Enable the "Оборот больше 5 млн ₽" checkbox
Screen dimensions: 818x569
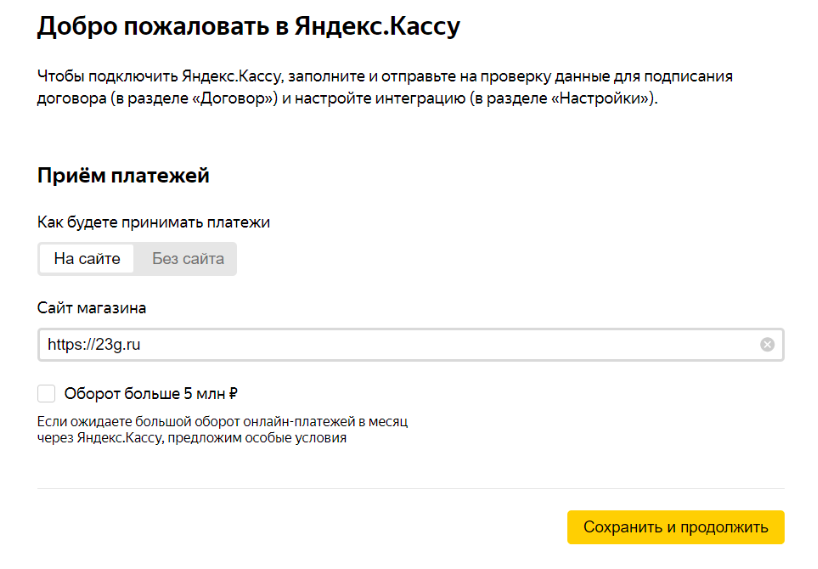coord(46,394)
